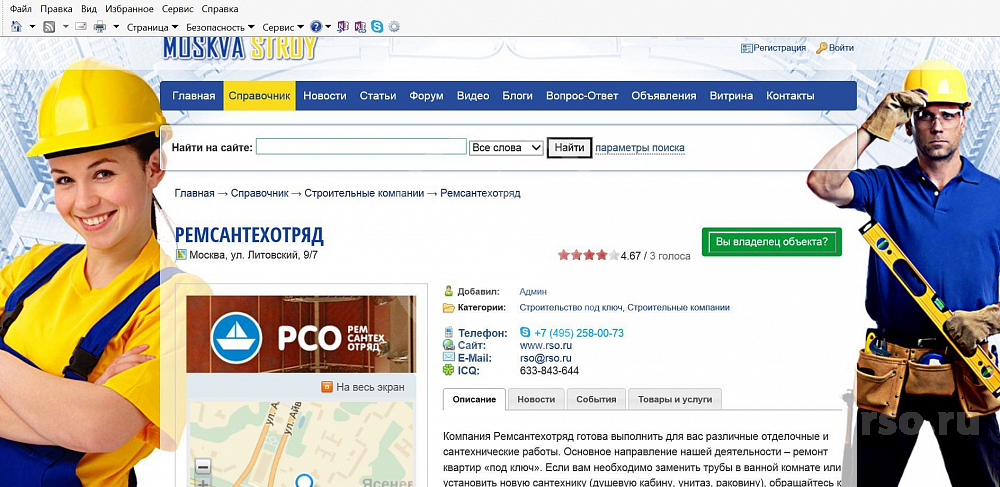Click the Строительные компании breadcrumb link
Viewport: 1000px width, 487px height.
click(x=364, y=193)
